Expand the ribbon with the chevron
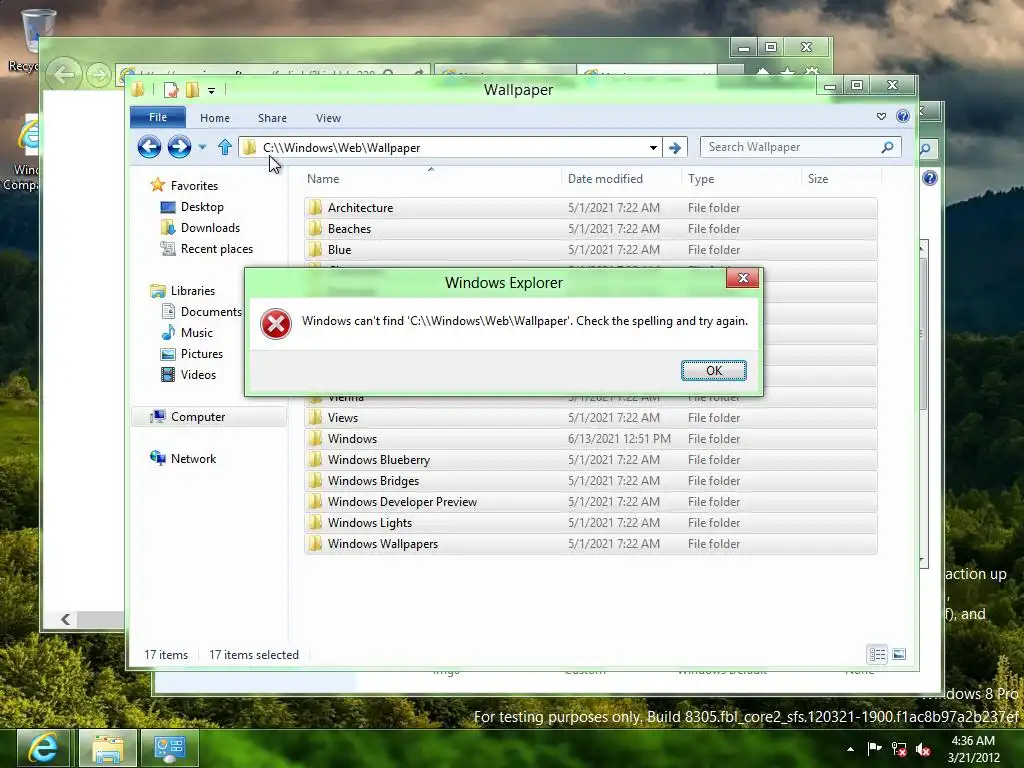Screen dimensions: 1024x768 pyautogui.click(x=881, y=116)
